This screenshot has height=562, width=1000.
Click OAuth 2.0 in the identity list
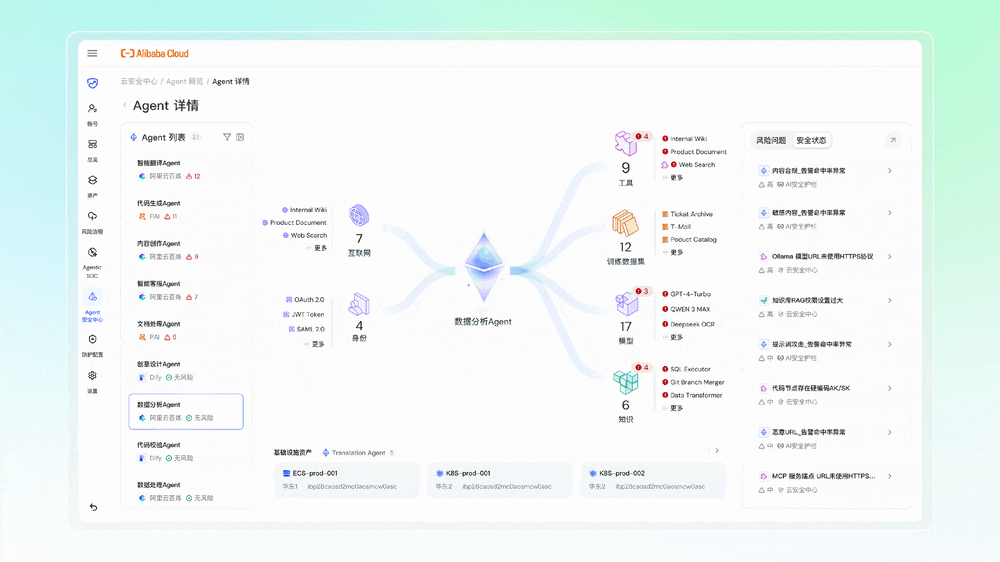coord(309,300)
